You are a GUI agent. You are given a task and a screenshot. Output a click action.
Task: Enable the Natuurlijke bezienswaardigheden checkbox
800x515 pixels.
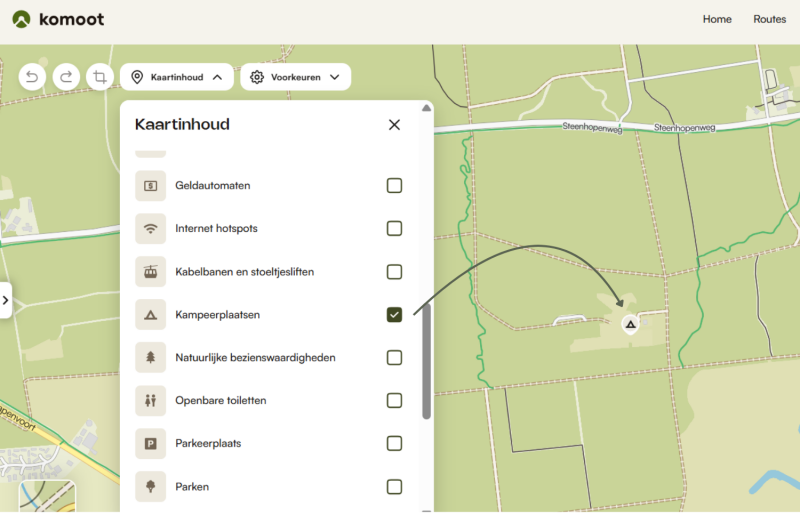tap(394, 358)
